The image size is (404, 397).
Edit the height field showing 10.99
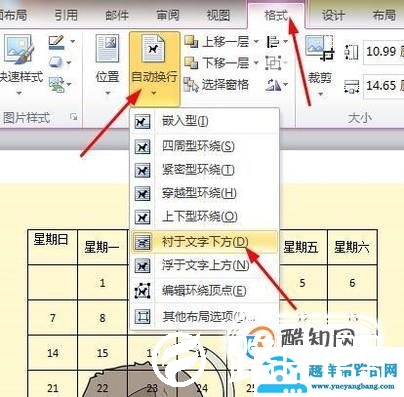384,52
